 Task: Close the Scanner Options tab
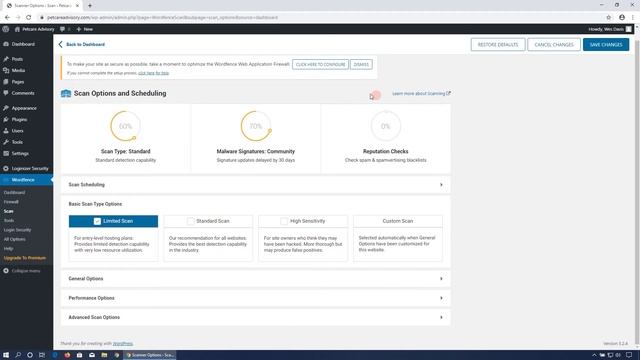tap(77, 6)
